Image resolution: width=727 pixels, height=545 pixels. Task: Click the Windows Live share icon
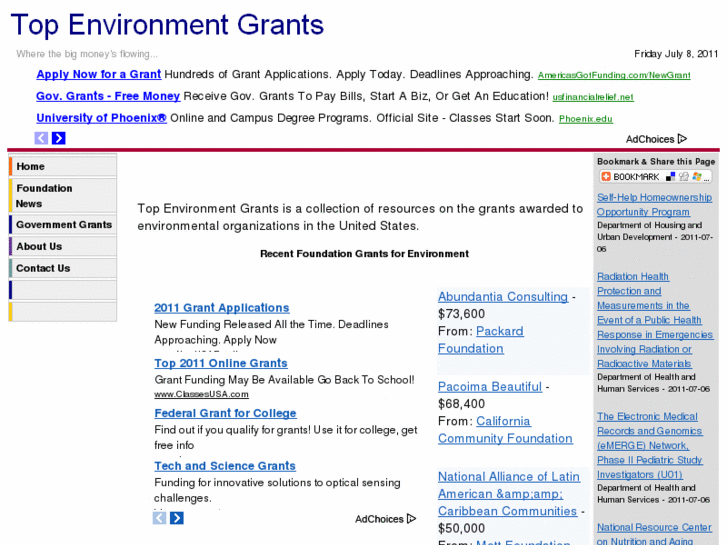pos(696,177)
